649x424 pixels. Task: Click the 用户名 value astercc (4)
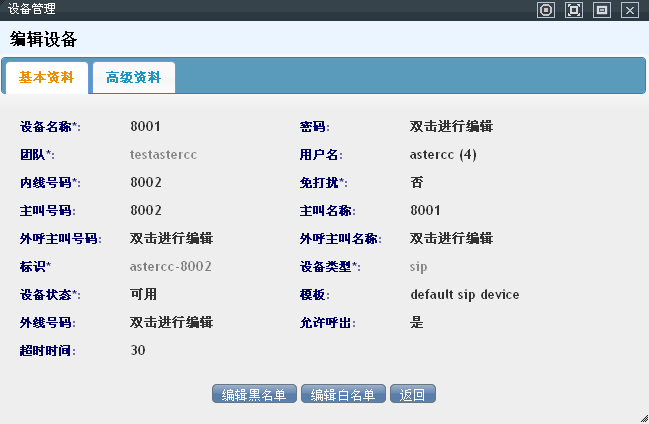click(443, 155)
